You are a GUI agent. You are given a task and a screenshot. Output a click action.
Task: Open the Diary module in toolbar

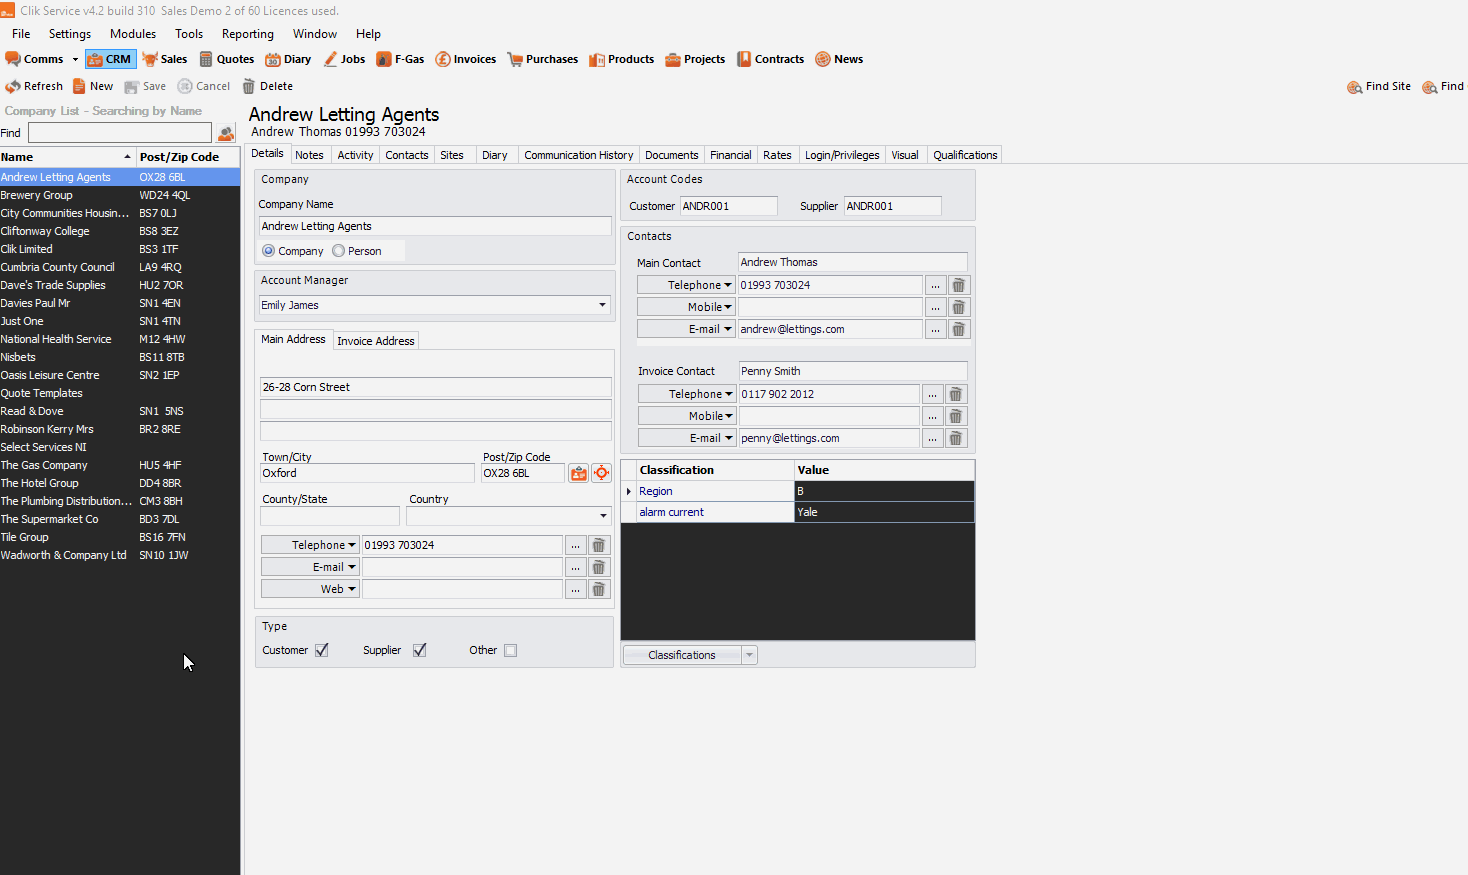click(x=288, y=59)
